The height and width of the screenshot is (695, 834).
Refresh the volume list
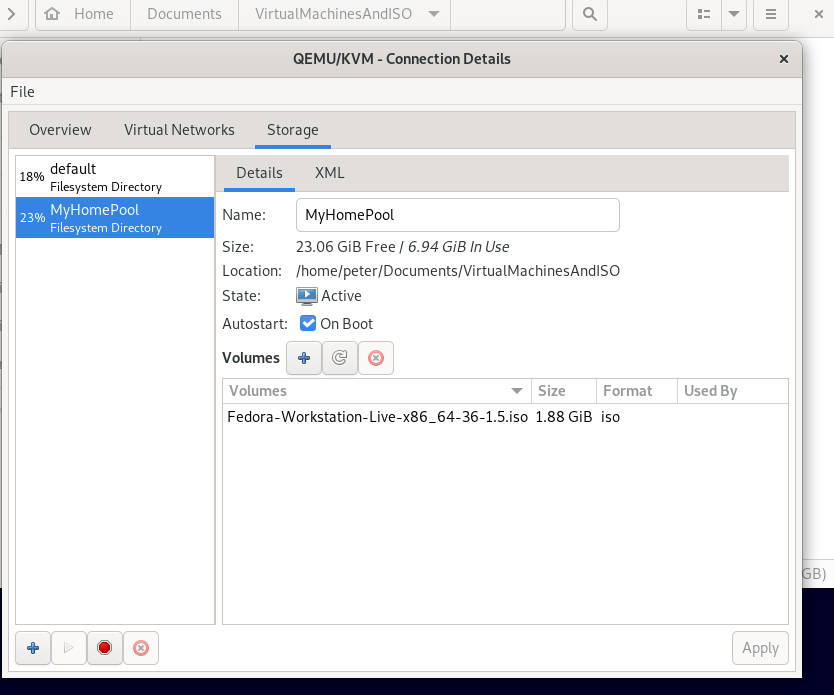click(x=340, y=358)
